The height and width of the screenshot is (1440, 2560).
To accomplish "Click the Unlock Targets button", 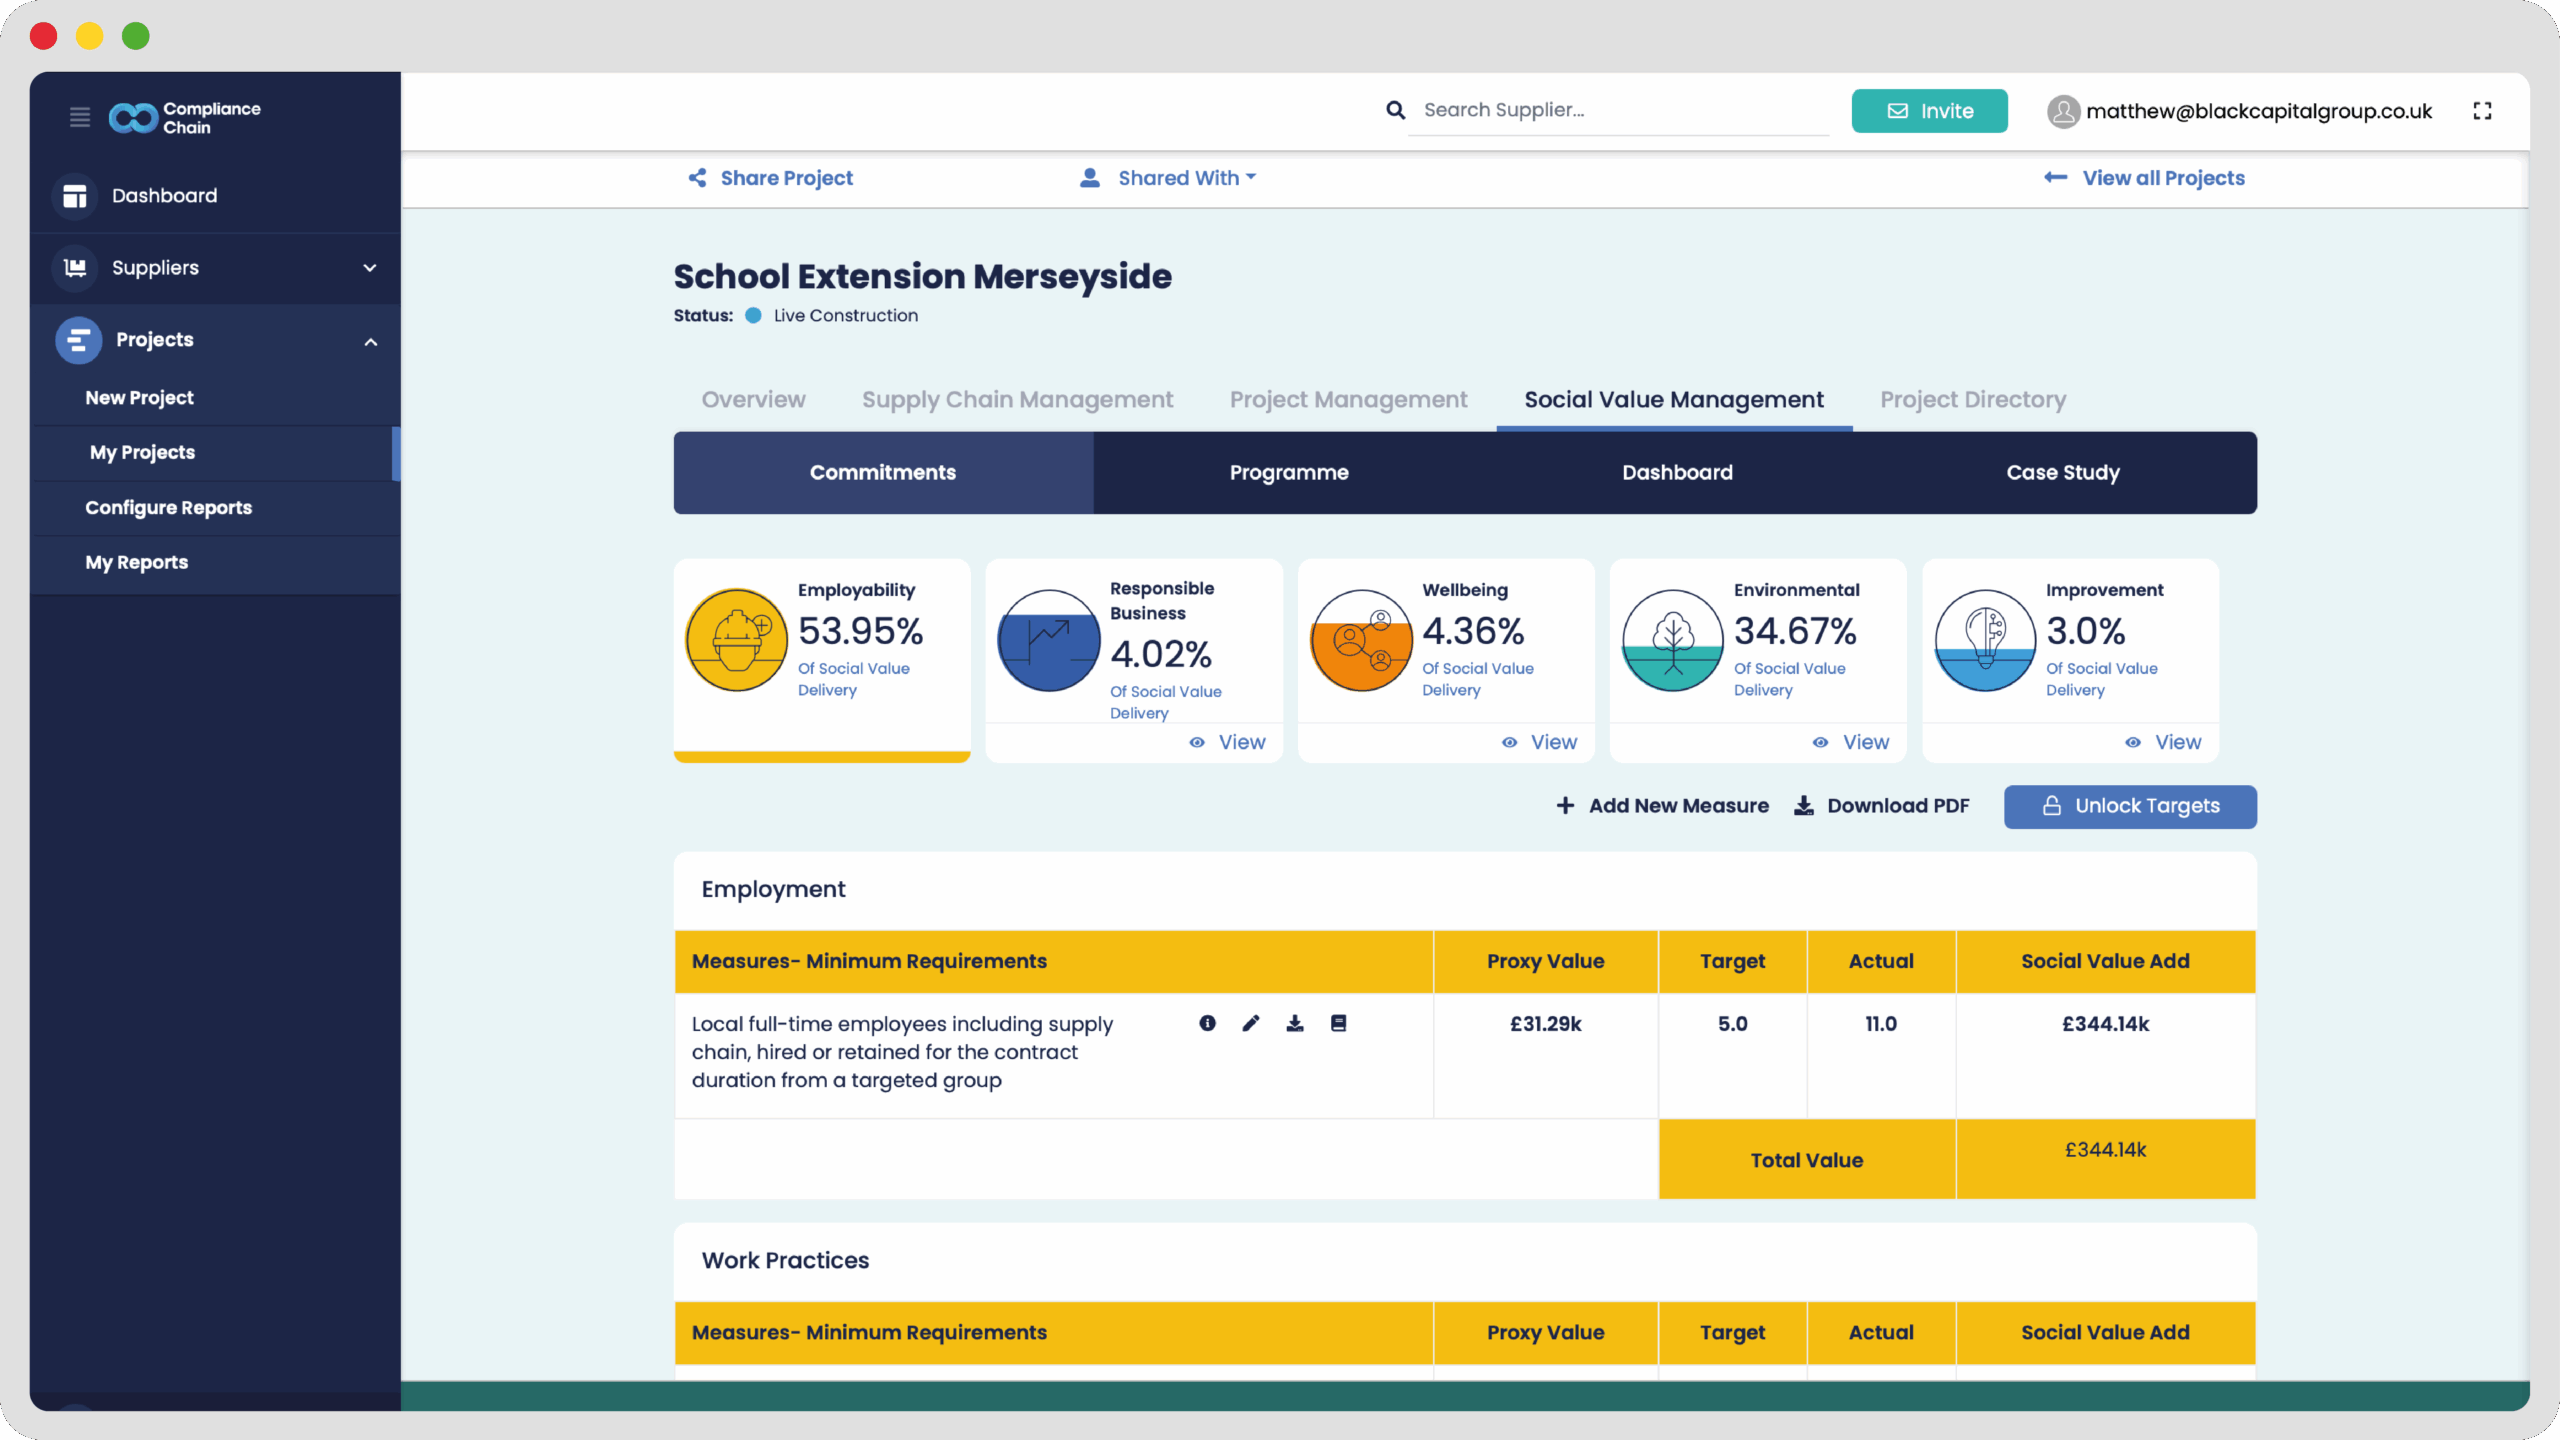I will click(x=2129, y=806).
